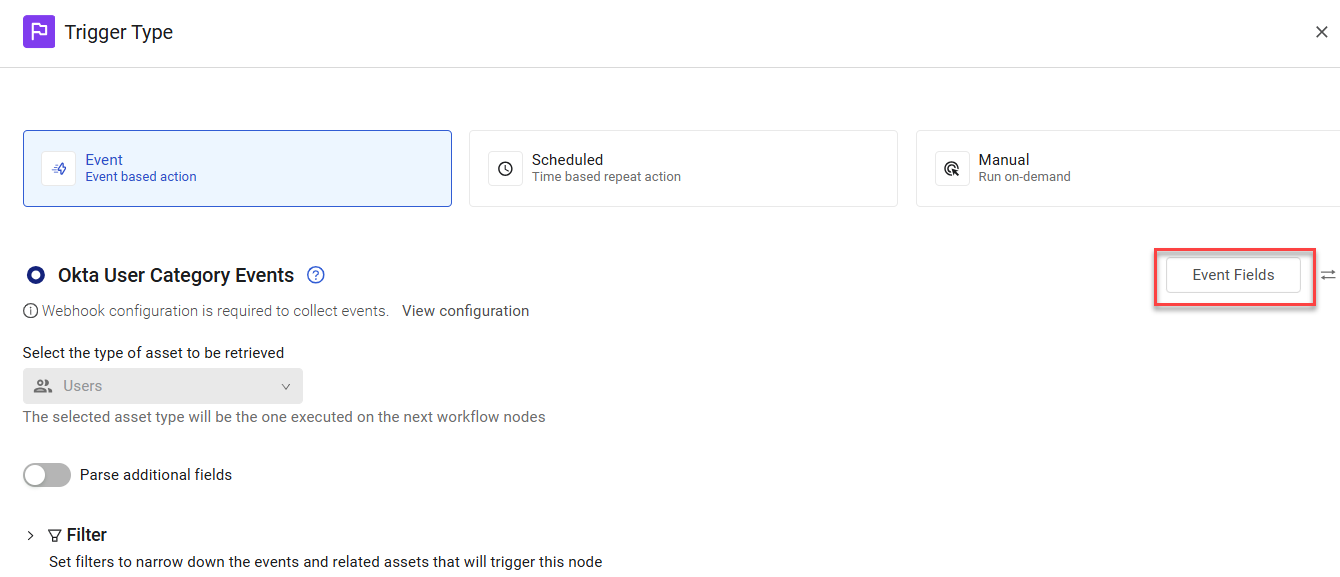Viewport: 1340px width, 577px height.
Task: Click the Users people icon in dropdown
Action: pos(43,386)
